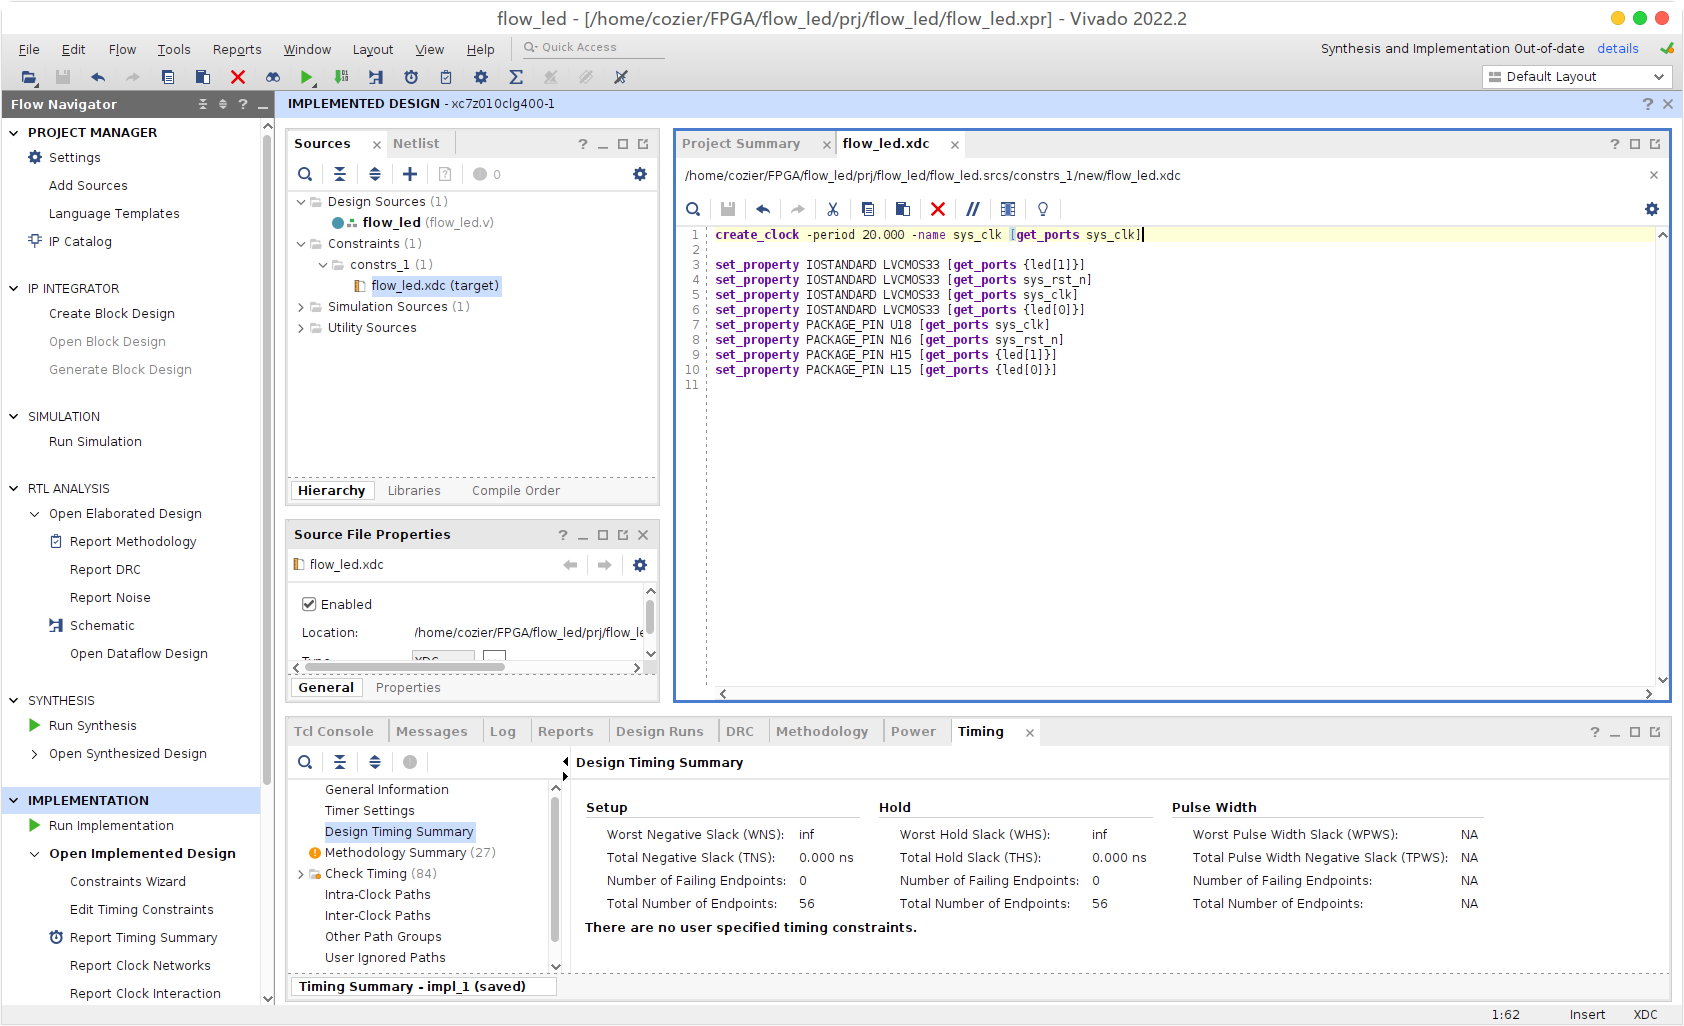Click the scissors cut icon in editor toolbar

pyautogui.click(x=832, y=209)
